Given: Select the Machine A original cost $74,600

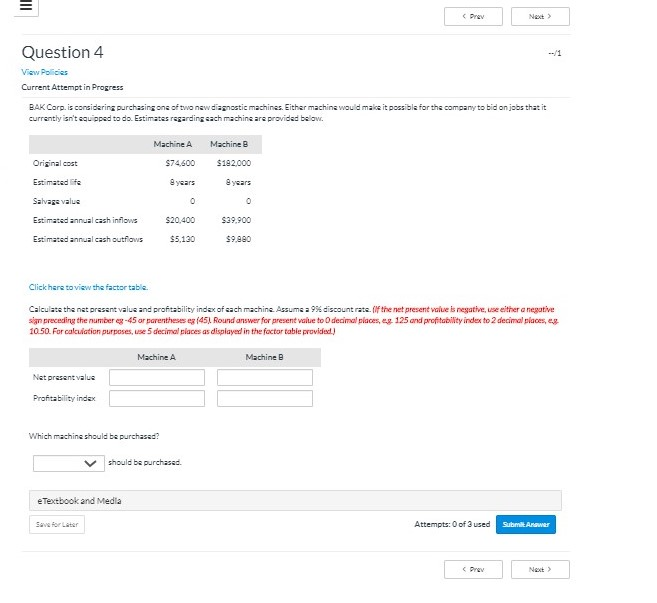Looking at the screenshot, I should [x=180, y=163].
